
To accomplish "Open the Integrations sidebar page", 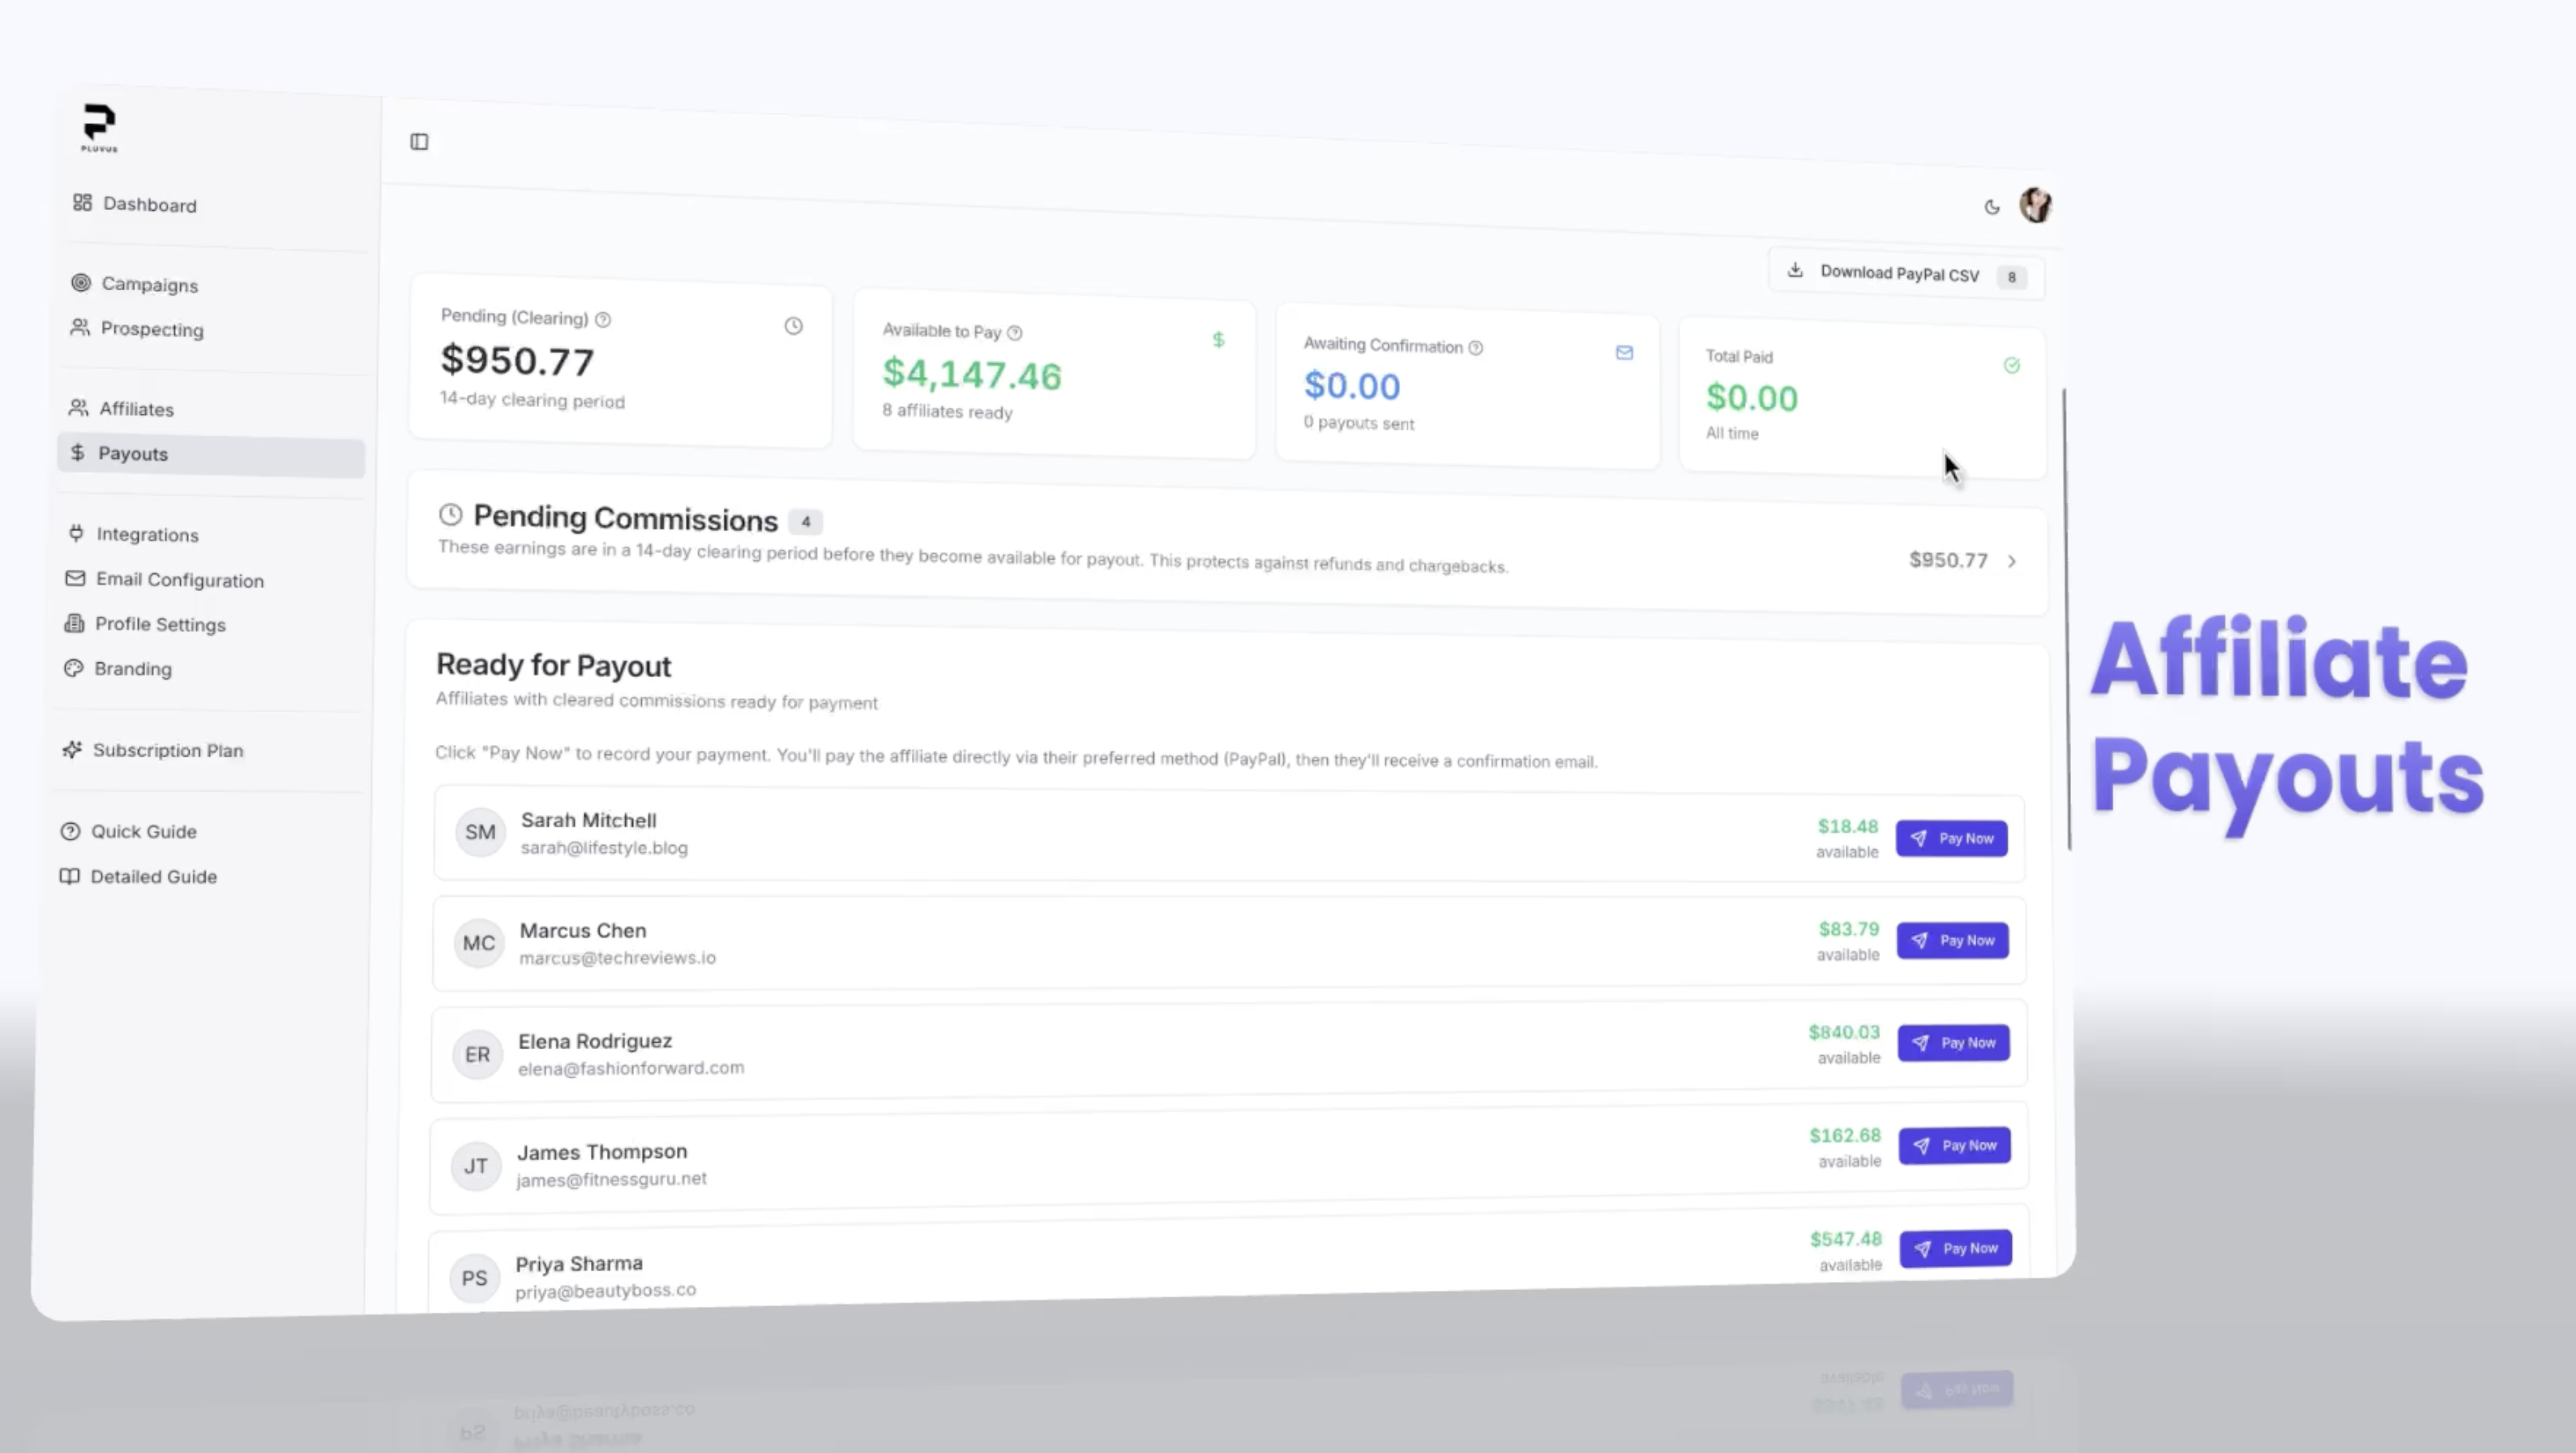I will pyautogui.click(x=147, y=535).
